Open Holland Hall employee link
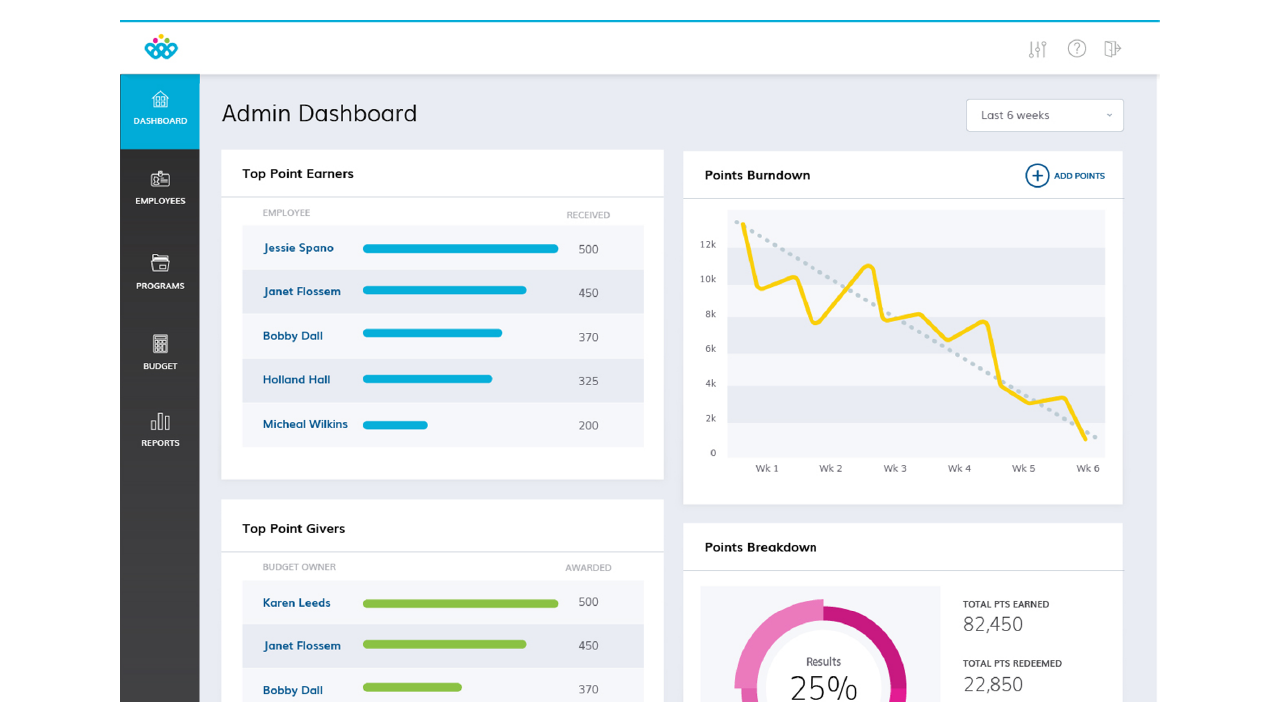The image size is (1280, 721). coord(296,380)
